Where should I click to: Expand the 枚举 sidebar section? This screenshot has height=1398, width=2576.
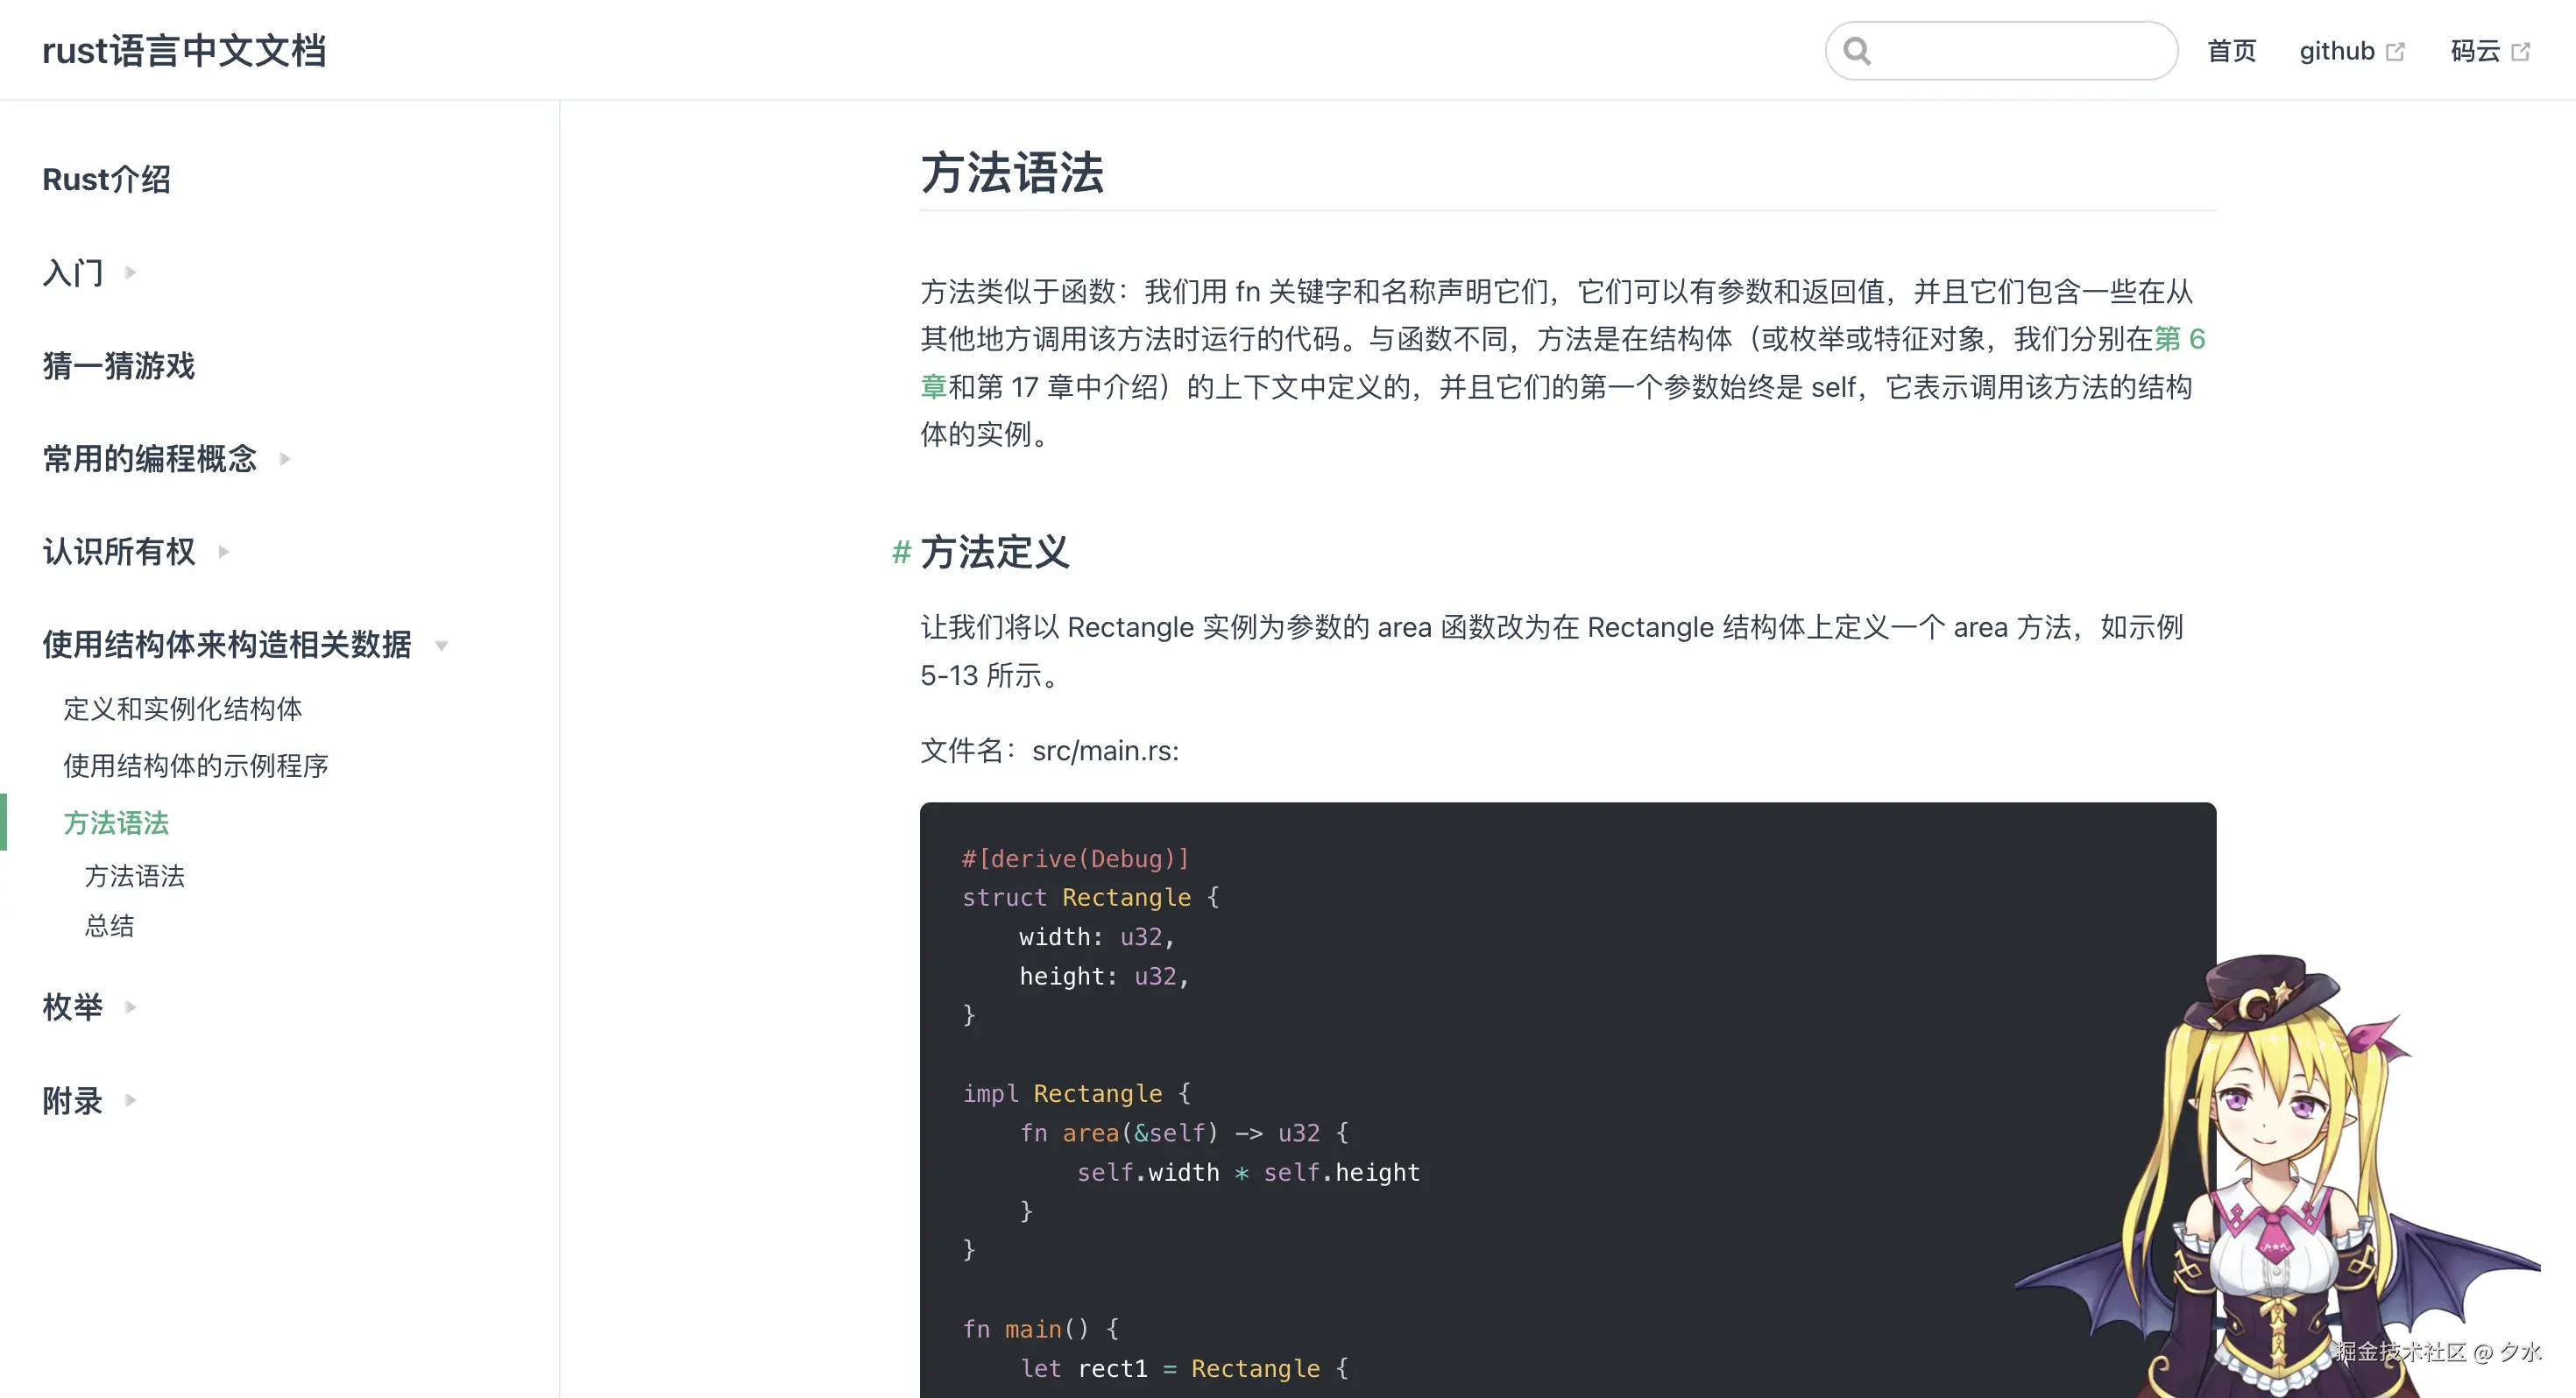click(130, 1007)
